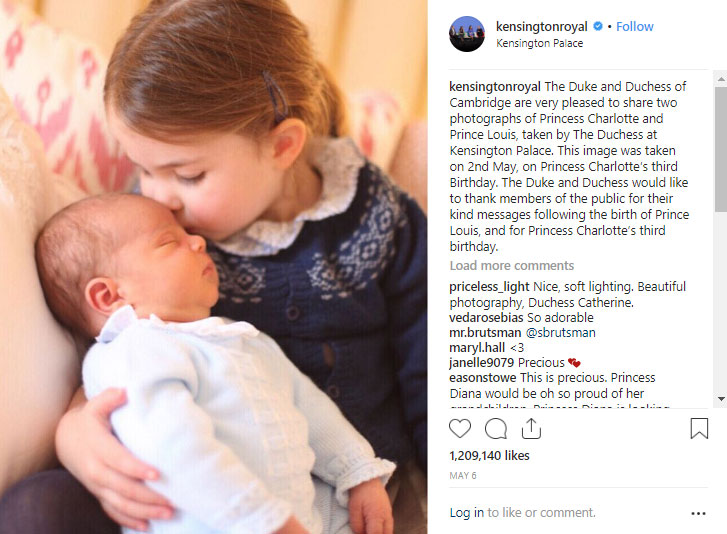Click the kensingtonroyal profile avatar
This screenshot has width=727, height=534.
tap(467, 34)
